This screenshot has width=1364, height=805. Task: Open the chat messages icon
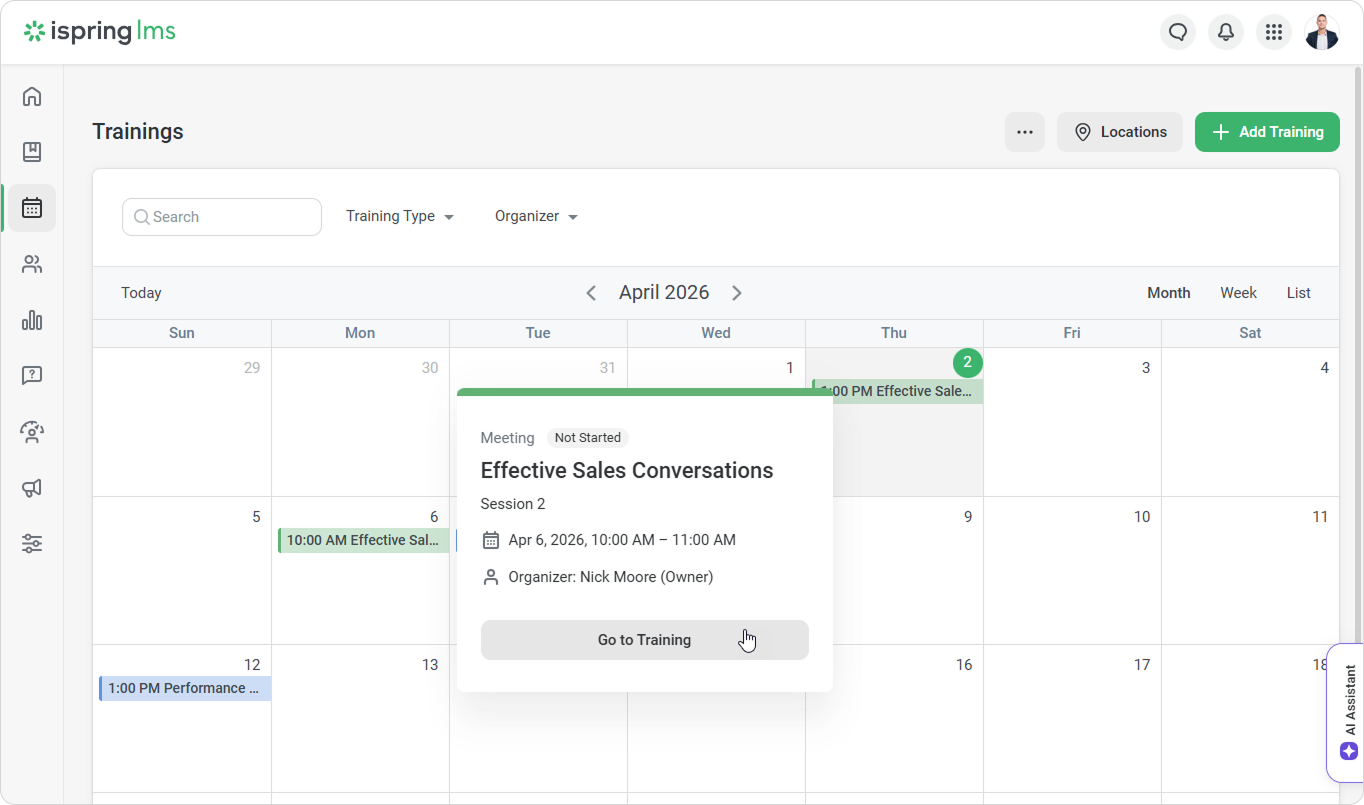[x=1178, y=32]
